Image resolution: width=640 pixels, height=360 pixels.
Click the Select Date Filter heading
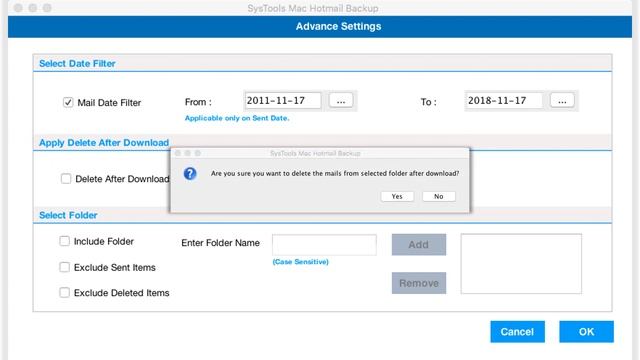(77, 64)
